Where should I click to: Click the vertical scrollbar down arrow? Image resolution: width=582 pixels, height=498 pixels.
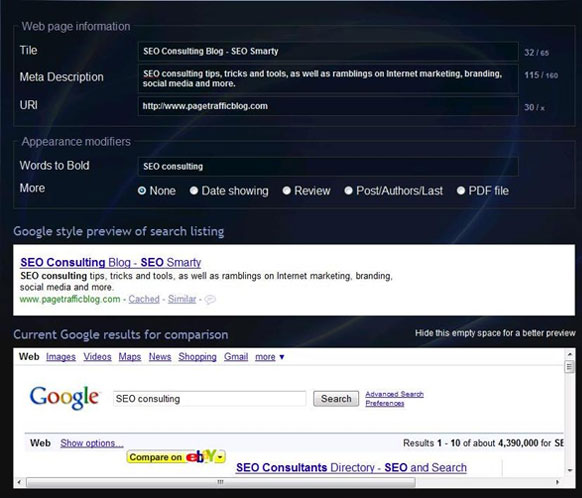click(x=570, y=471)
